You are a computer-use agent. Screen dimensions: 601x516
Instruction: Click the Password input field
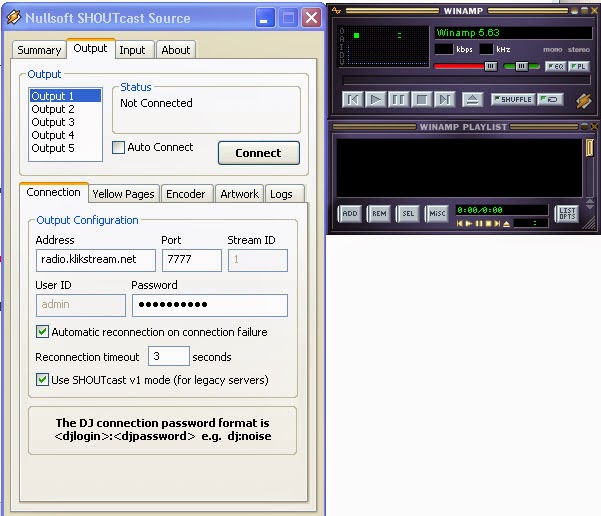pos(210,305)
